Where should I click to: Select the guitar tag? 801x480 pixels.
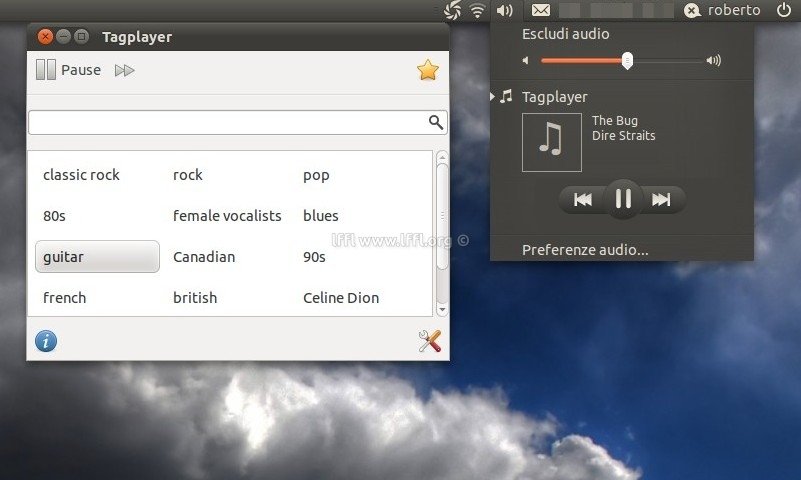97,257
